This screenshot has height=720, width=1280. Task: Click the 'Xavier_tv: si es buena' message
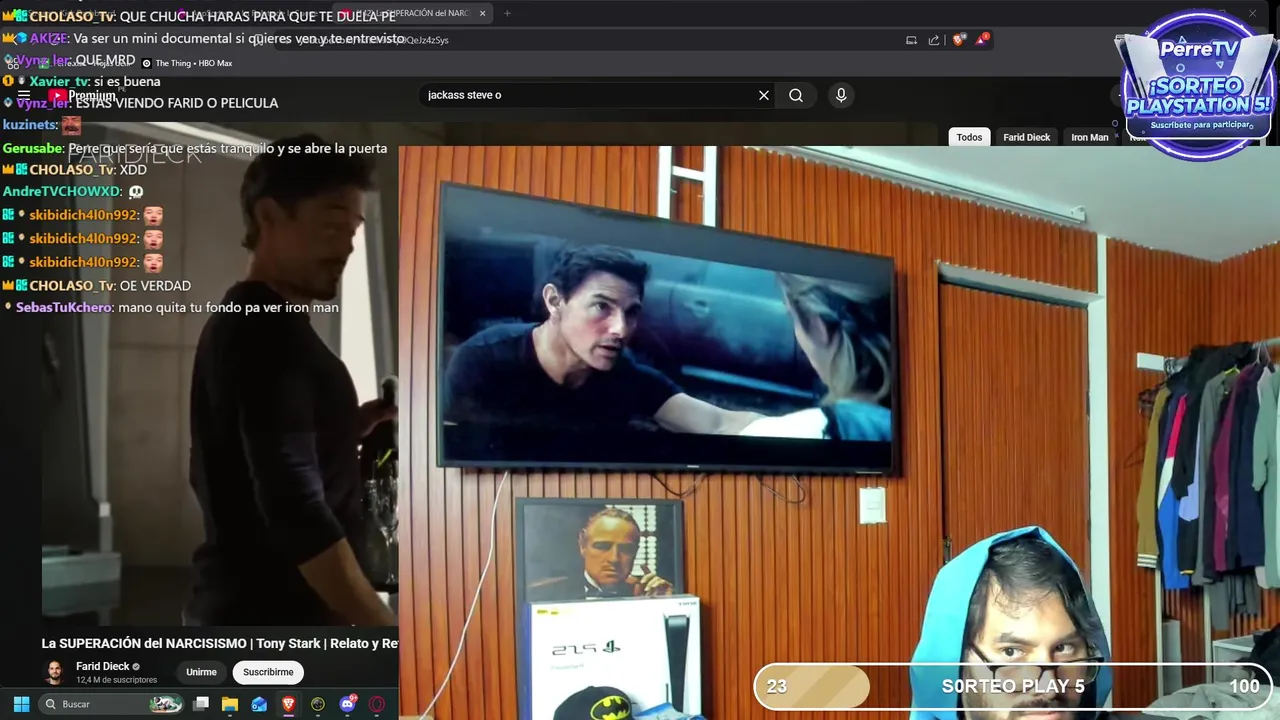click(x=82, y=82)
